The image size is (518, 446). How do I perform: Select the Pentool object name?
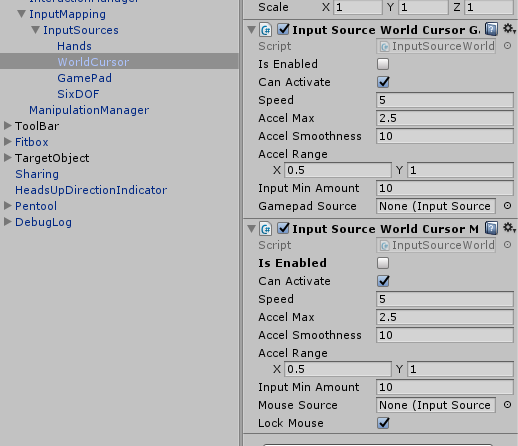click(x=36, y=206)
